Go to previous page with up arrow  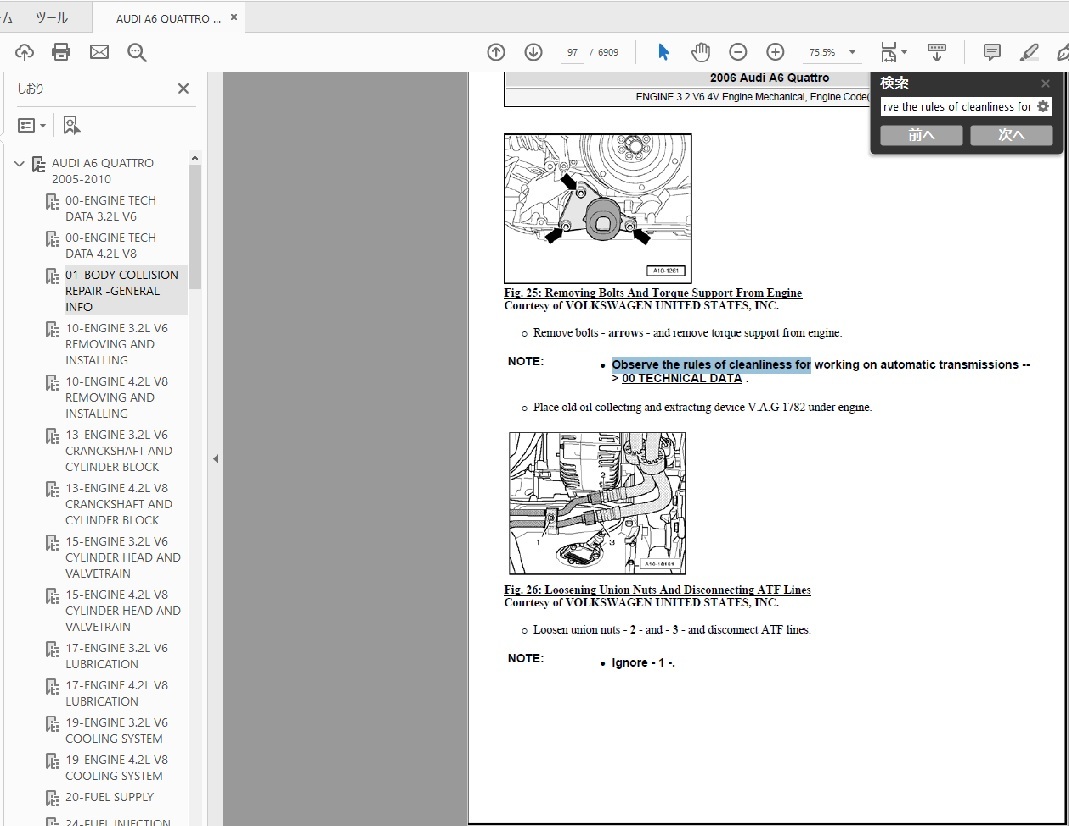(x=496, y=52)
